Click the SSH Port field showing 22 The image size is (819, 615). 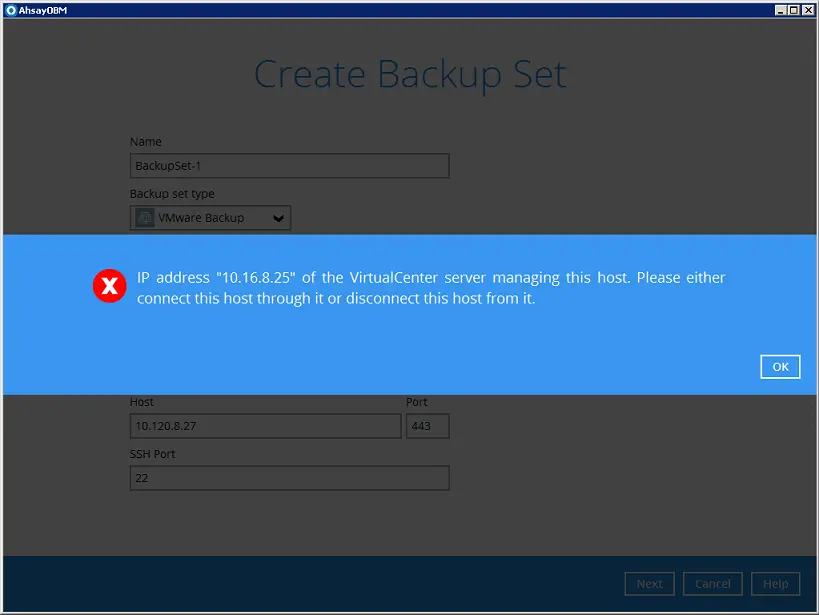[288, 477]
